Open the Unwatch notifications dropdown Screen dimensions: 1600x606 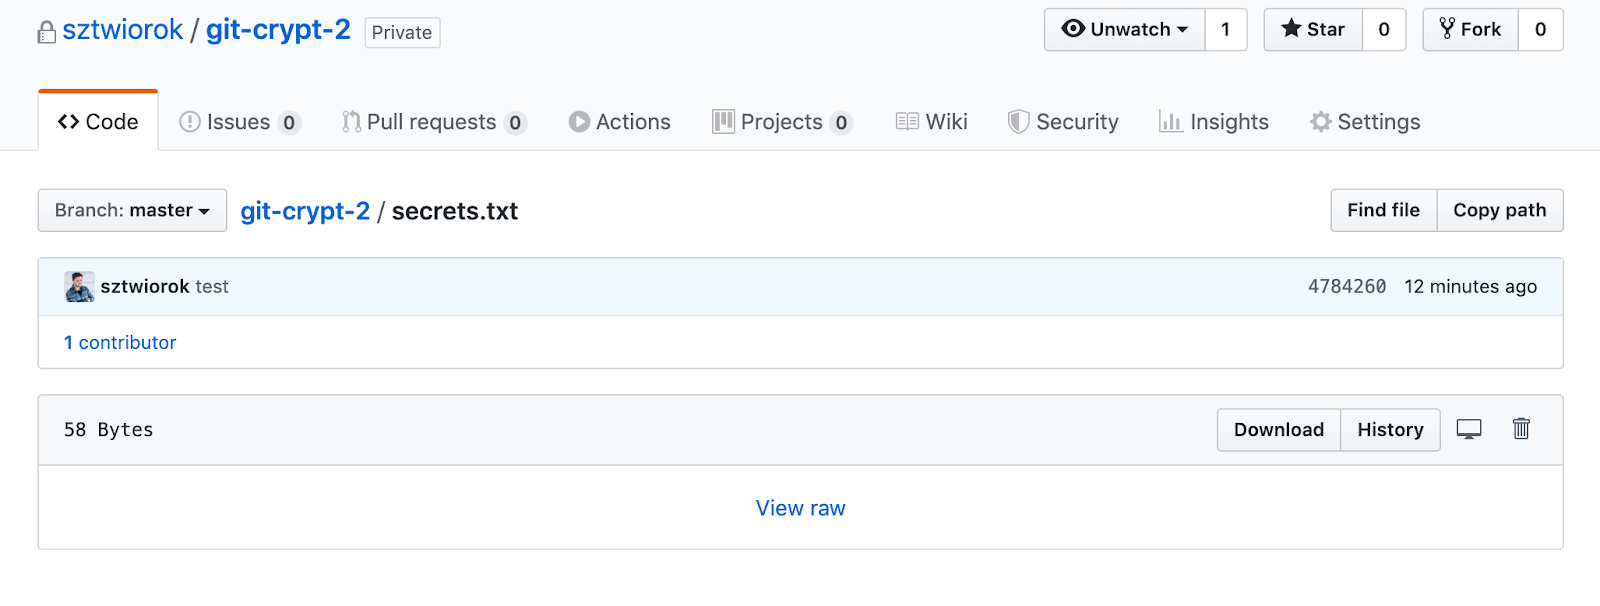pos(1124,29)
